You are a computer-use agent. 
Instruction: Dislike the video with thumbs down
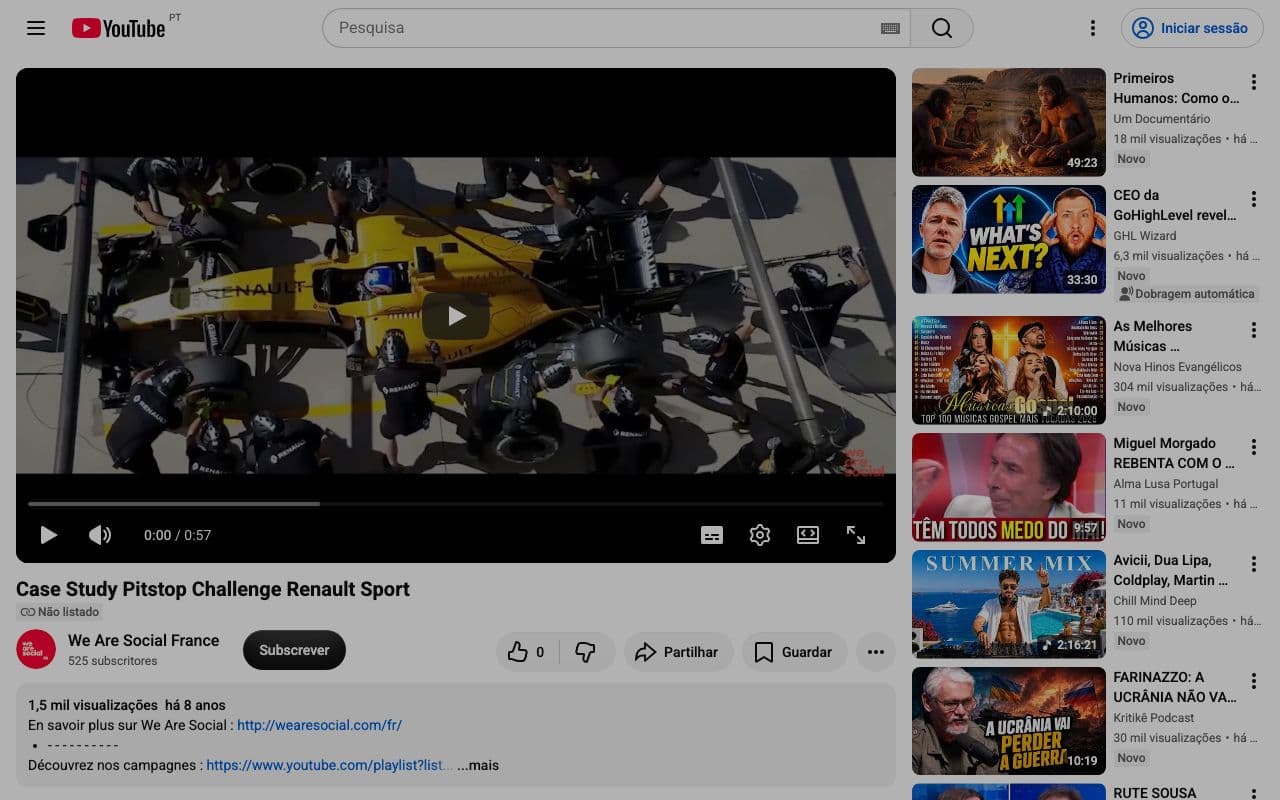coord(586,652)
